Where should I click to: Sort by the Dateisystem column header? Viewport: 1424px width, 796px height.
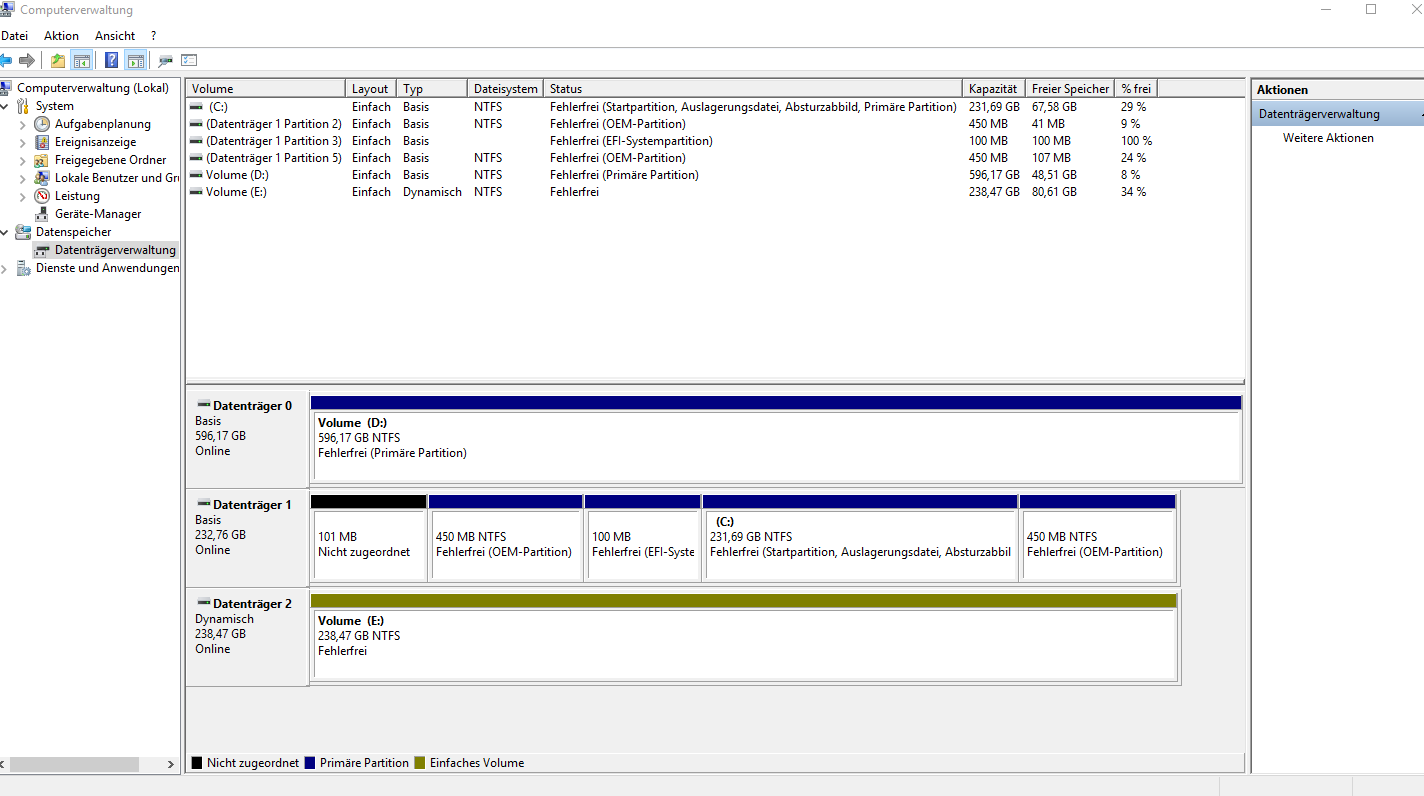(505, 89)
